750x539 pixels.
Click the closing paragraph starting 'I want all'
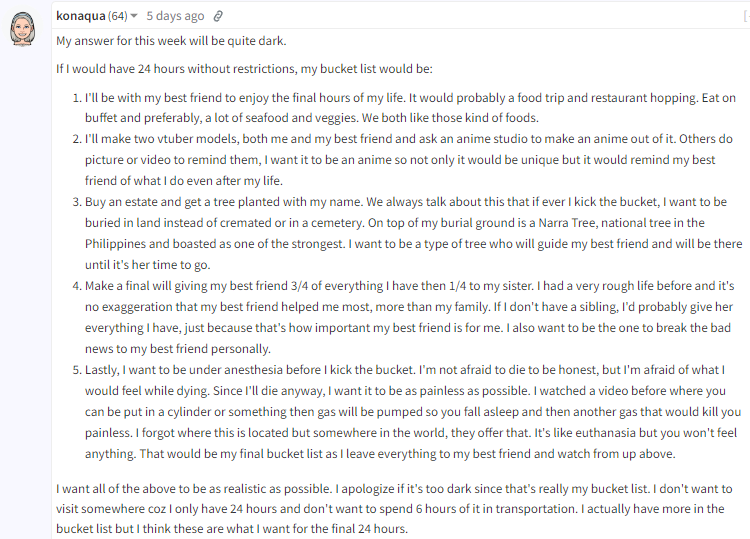394,509
